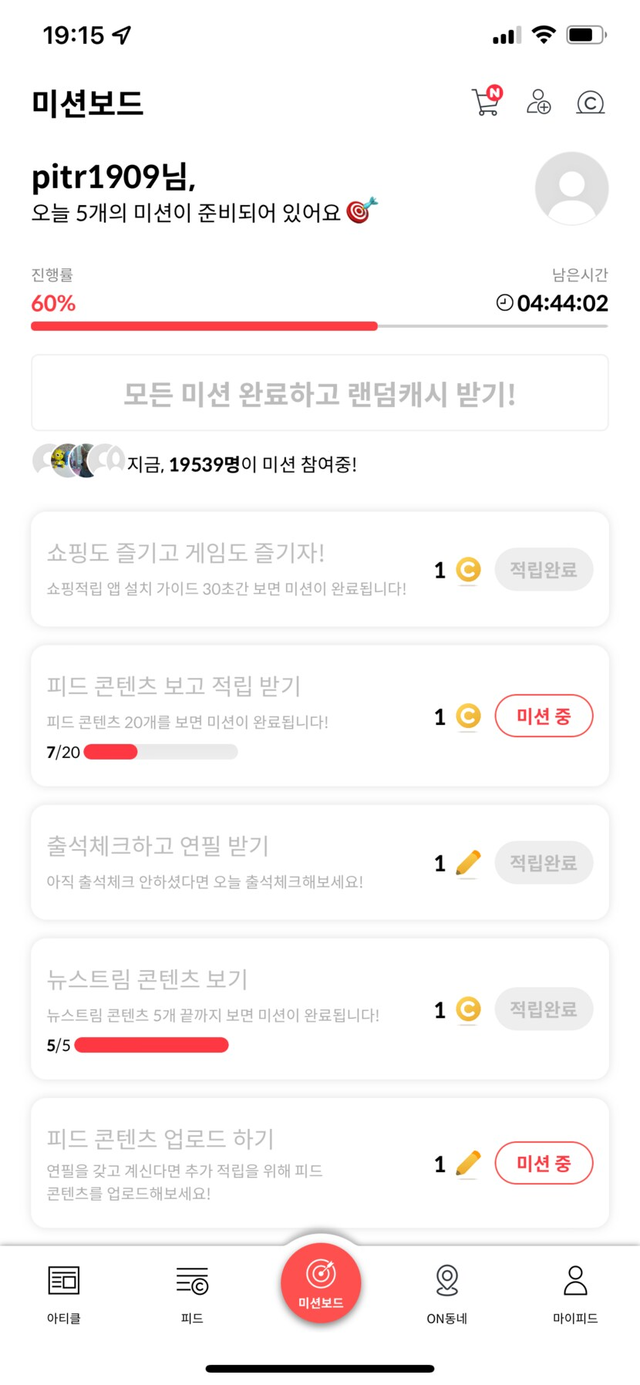Open the ON동네 tab
Viewport: 640px width, 1385px height.
pyautogui.click(x=447, y=1279)
